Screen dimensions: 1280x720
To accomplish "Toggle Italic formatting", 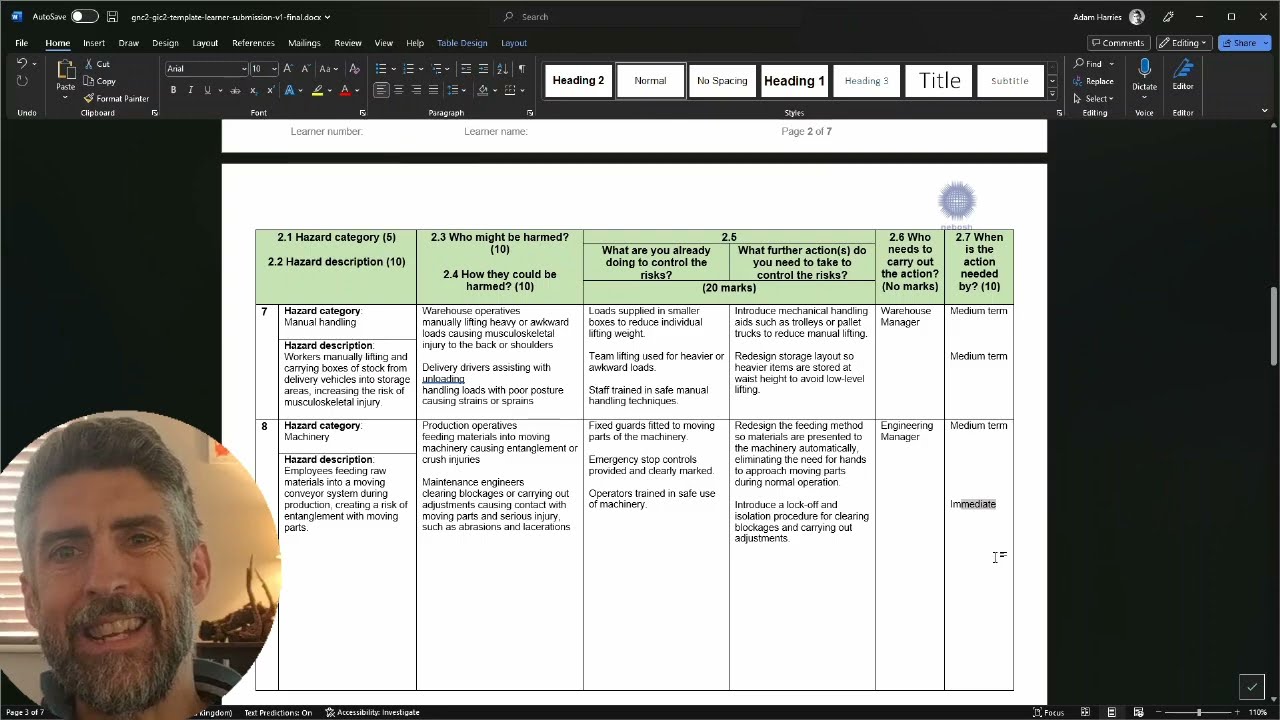I will (x=190, y=91).
